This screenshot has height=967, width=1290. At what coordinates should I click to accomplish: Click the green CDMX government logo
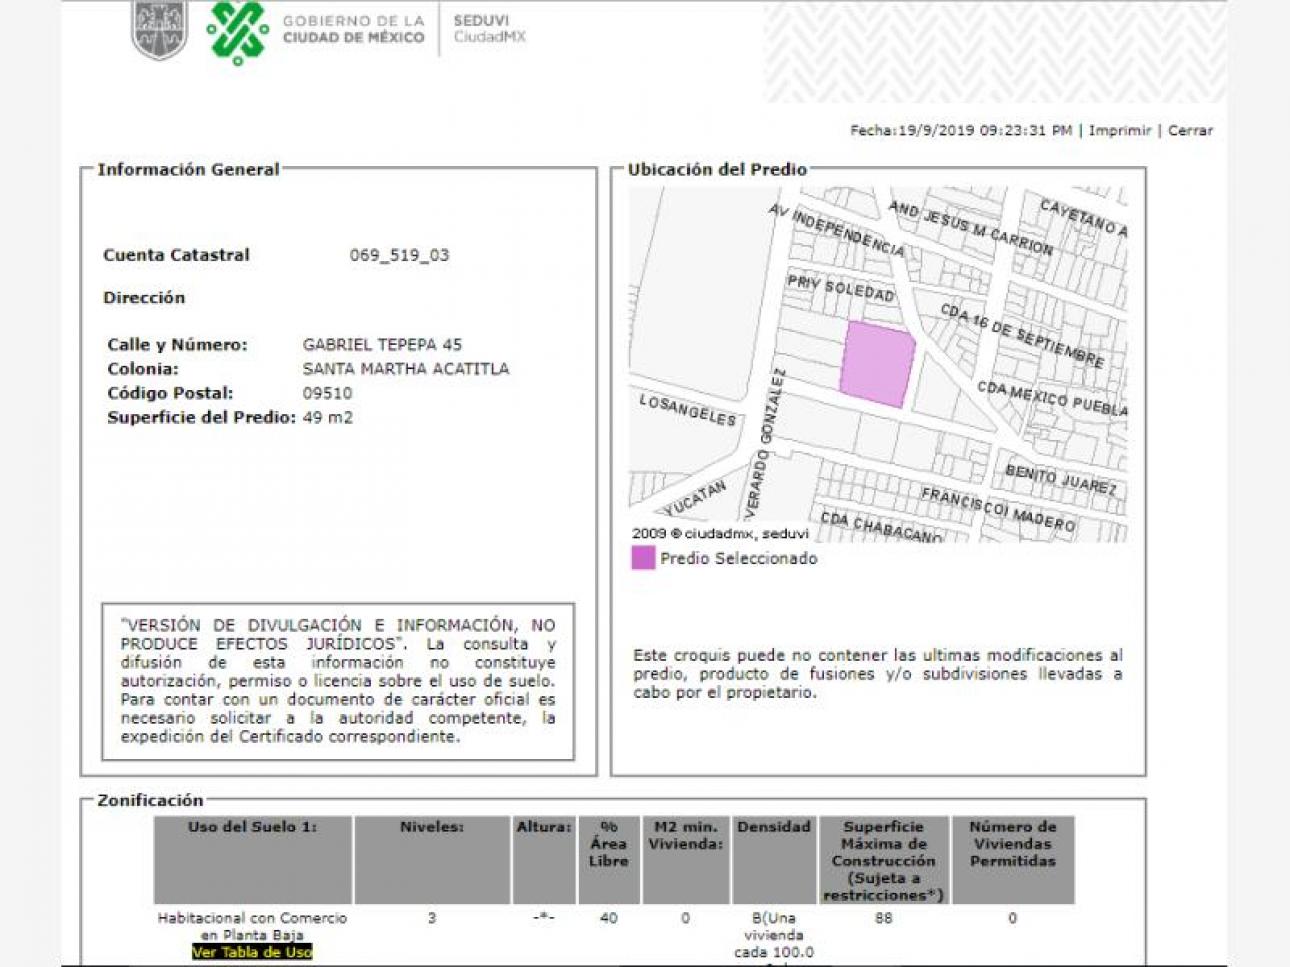tap(238, 32)
